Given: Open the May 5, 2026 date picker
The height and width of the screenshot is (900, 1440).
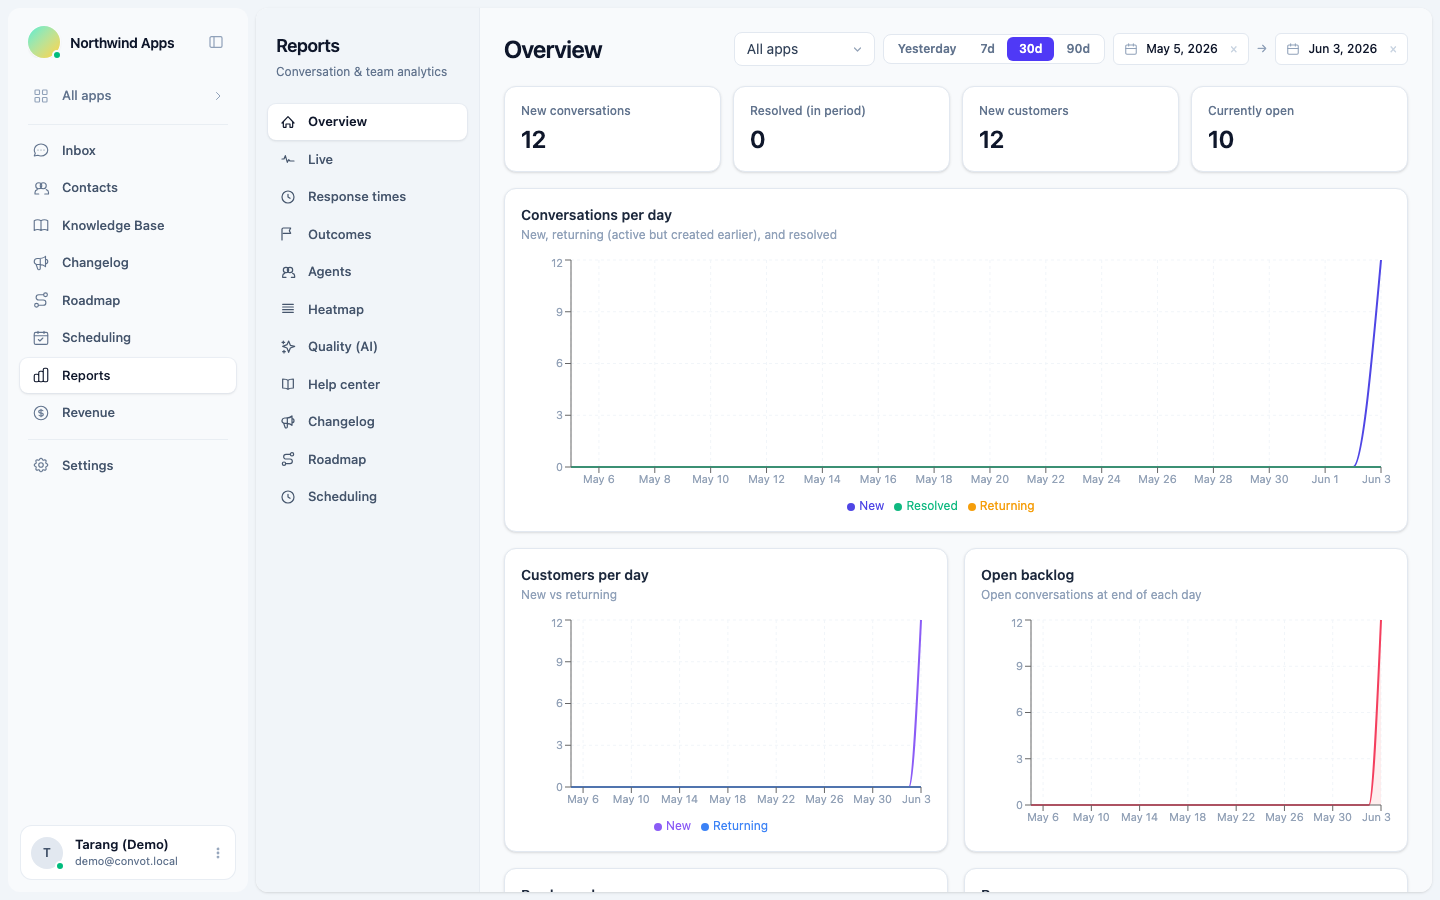Looking at the screenshot, I should (1181, 49).
